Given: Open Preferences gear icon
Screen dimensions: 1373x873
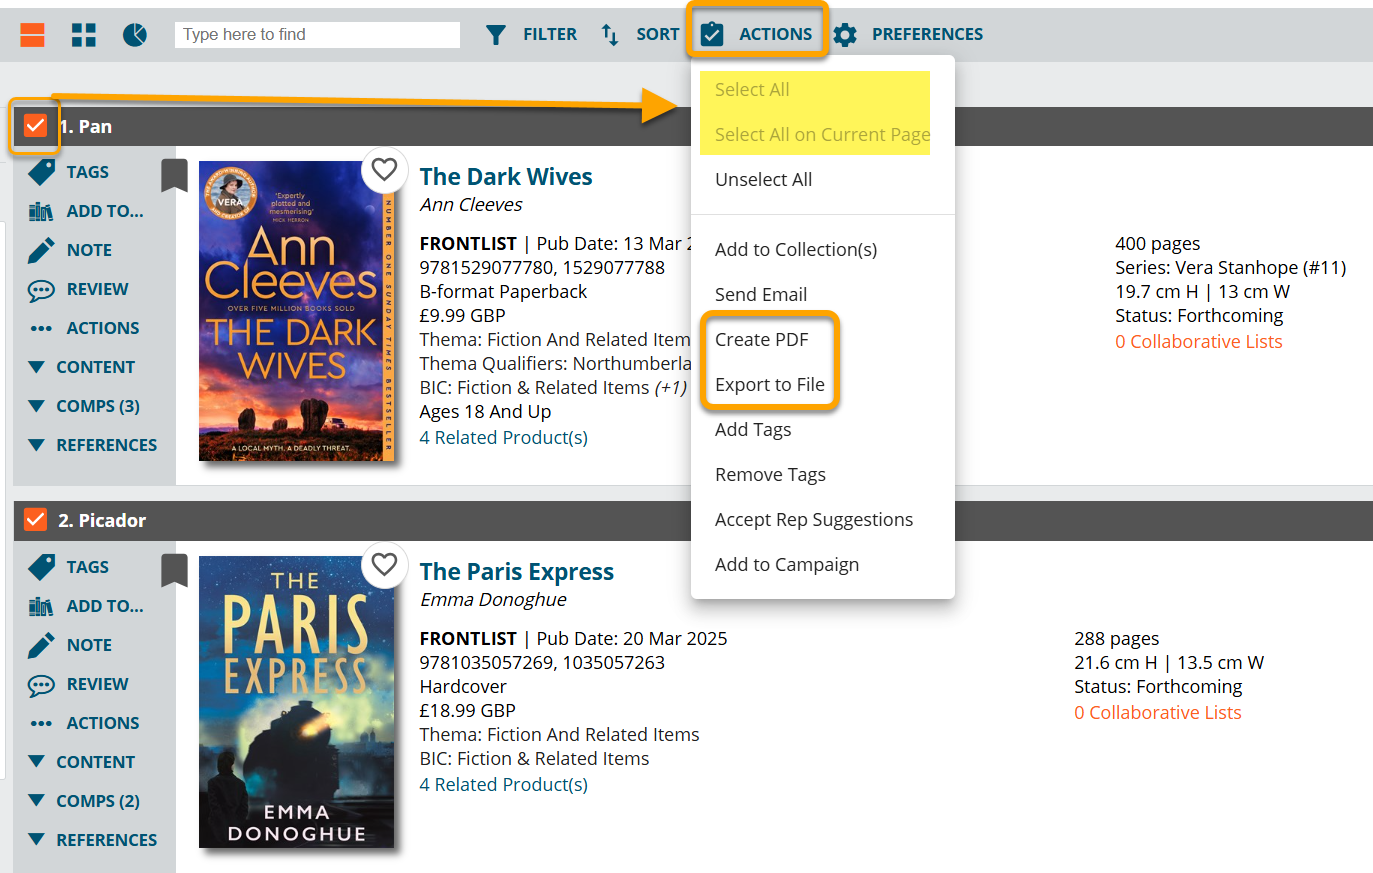Looking at the screenshot, I should tap(845, 35).
